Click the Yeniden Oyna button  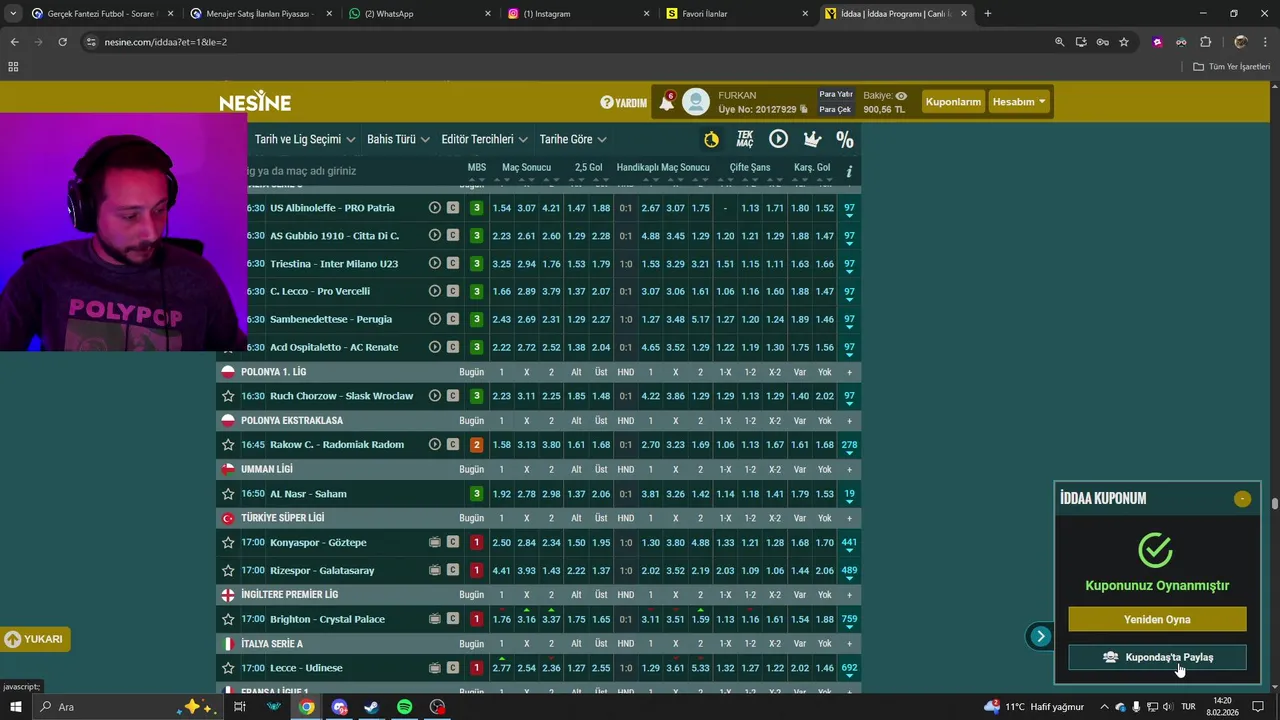coord(1157,619)
